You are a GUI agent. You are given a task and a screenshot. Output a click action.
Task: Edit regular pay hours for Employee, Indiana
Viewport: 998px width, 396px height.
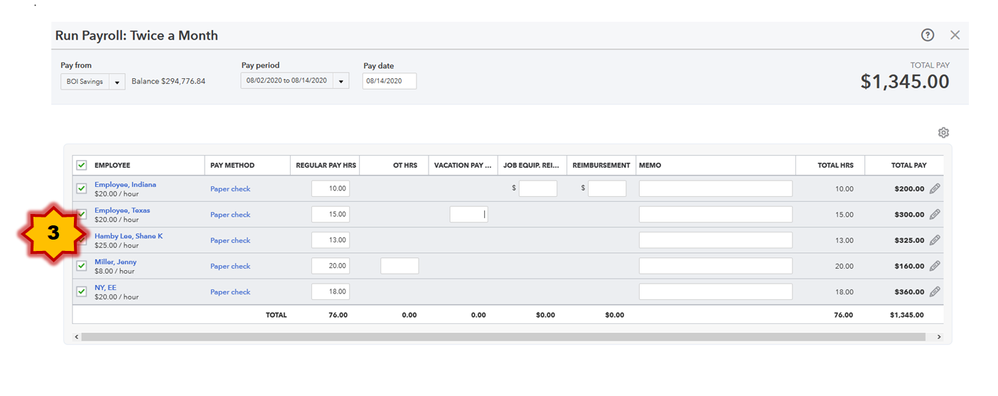(x=330, y=188)
